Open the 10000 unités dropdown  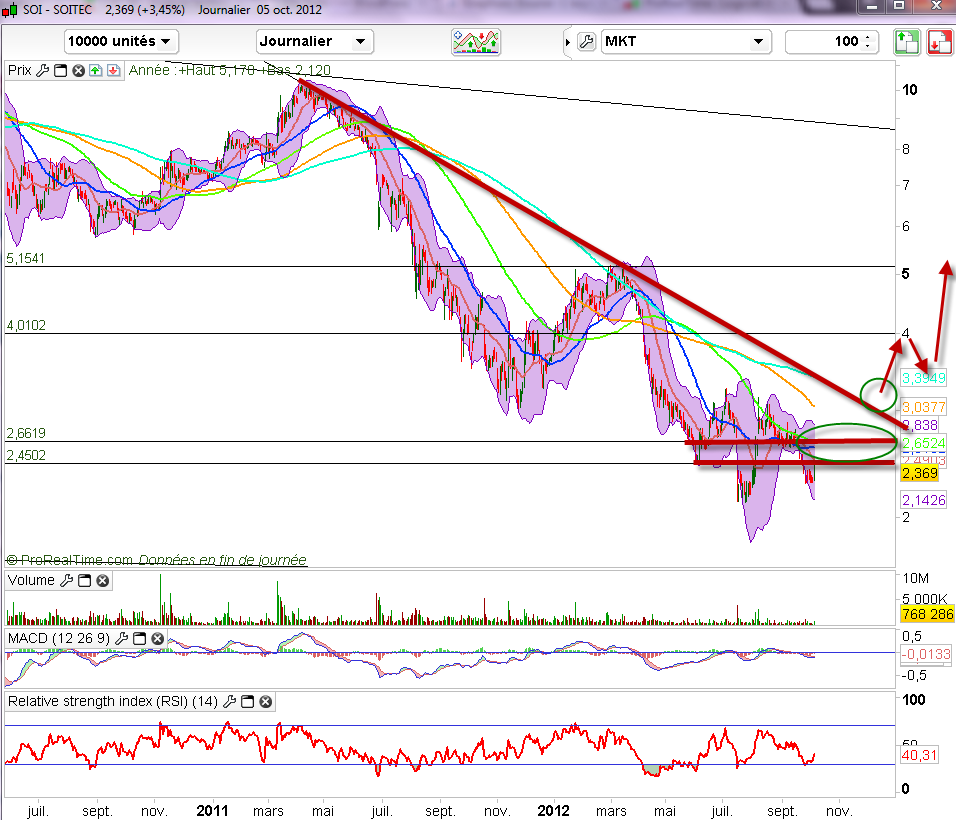tap(121, 42)
